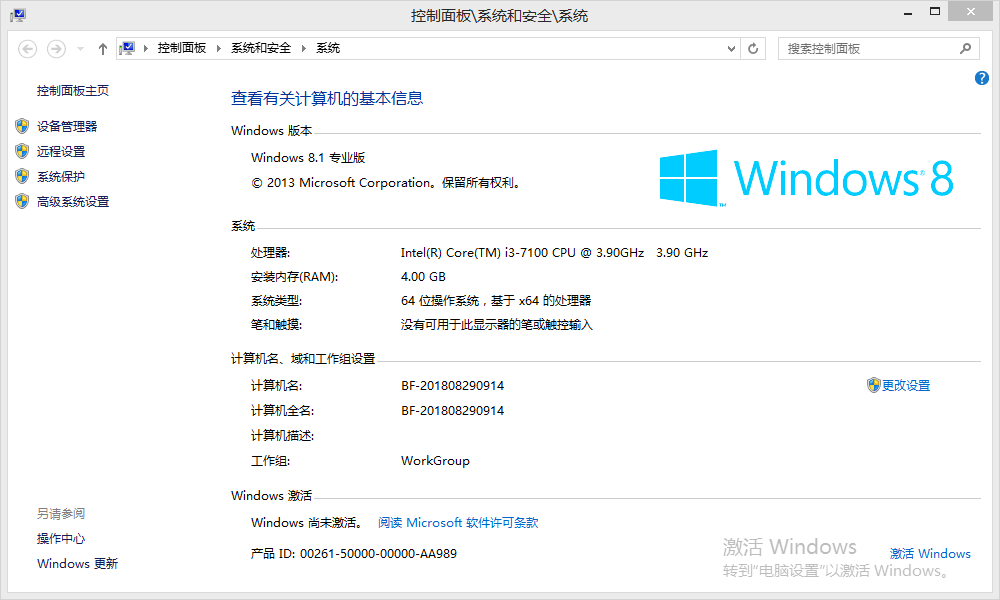Expand the chevron after 系统和安全 breadcrumb
The width and height of the screenshot is (1000, 600).
pos(304,48)
